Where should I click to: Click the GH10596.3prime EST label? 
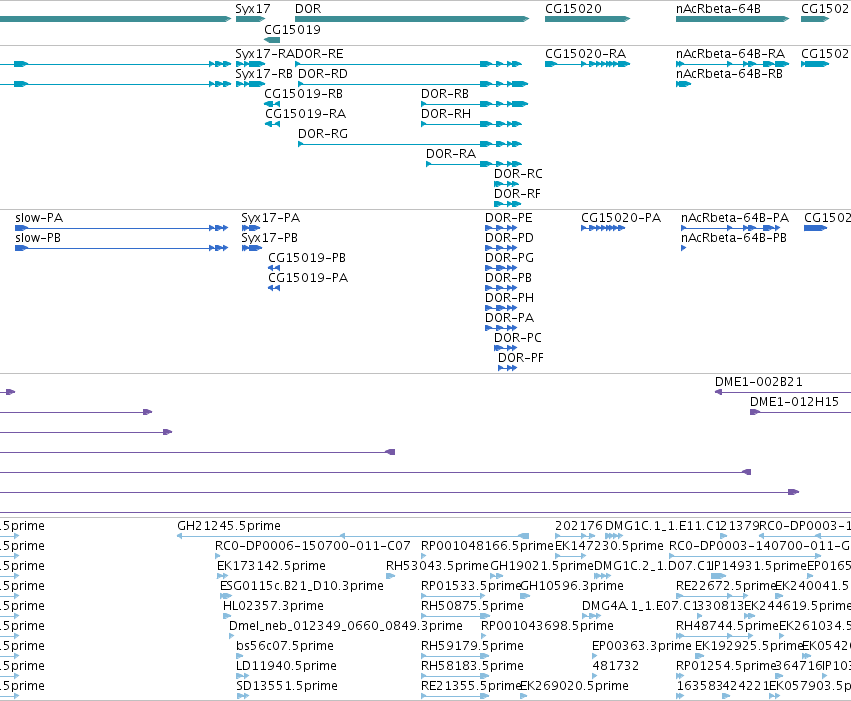point(571,587)
